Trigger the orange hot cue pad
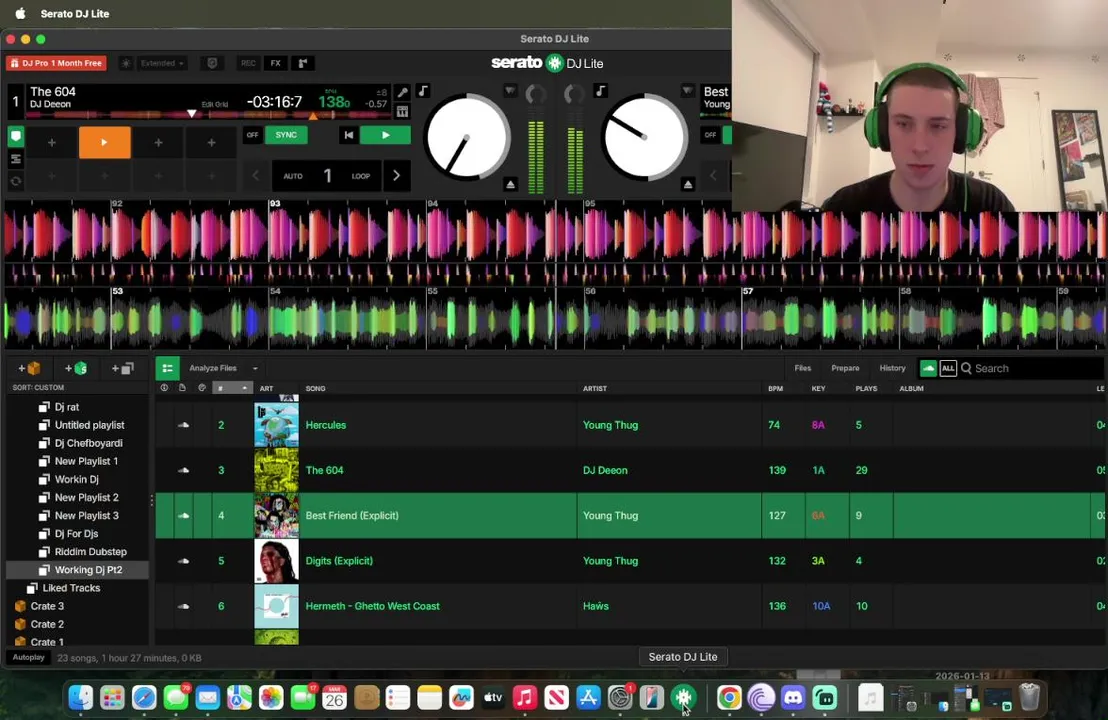This screenshot has width=1108, height=720. point(105,142)
